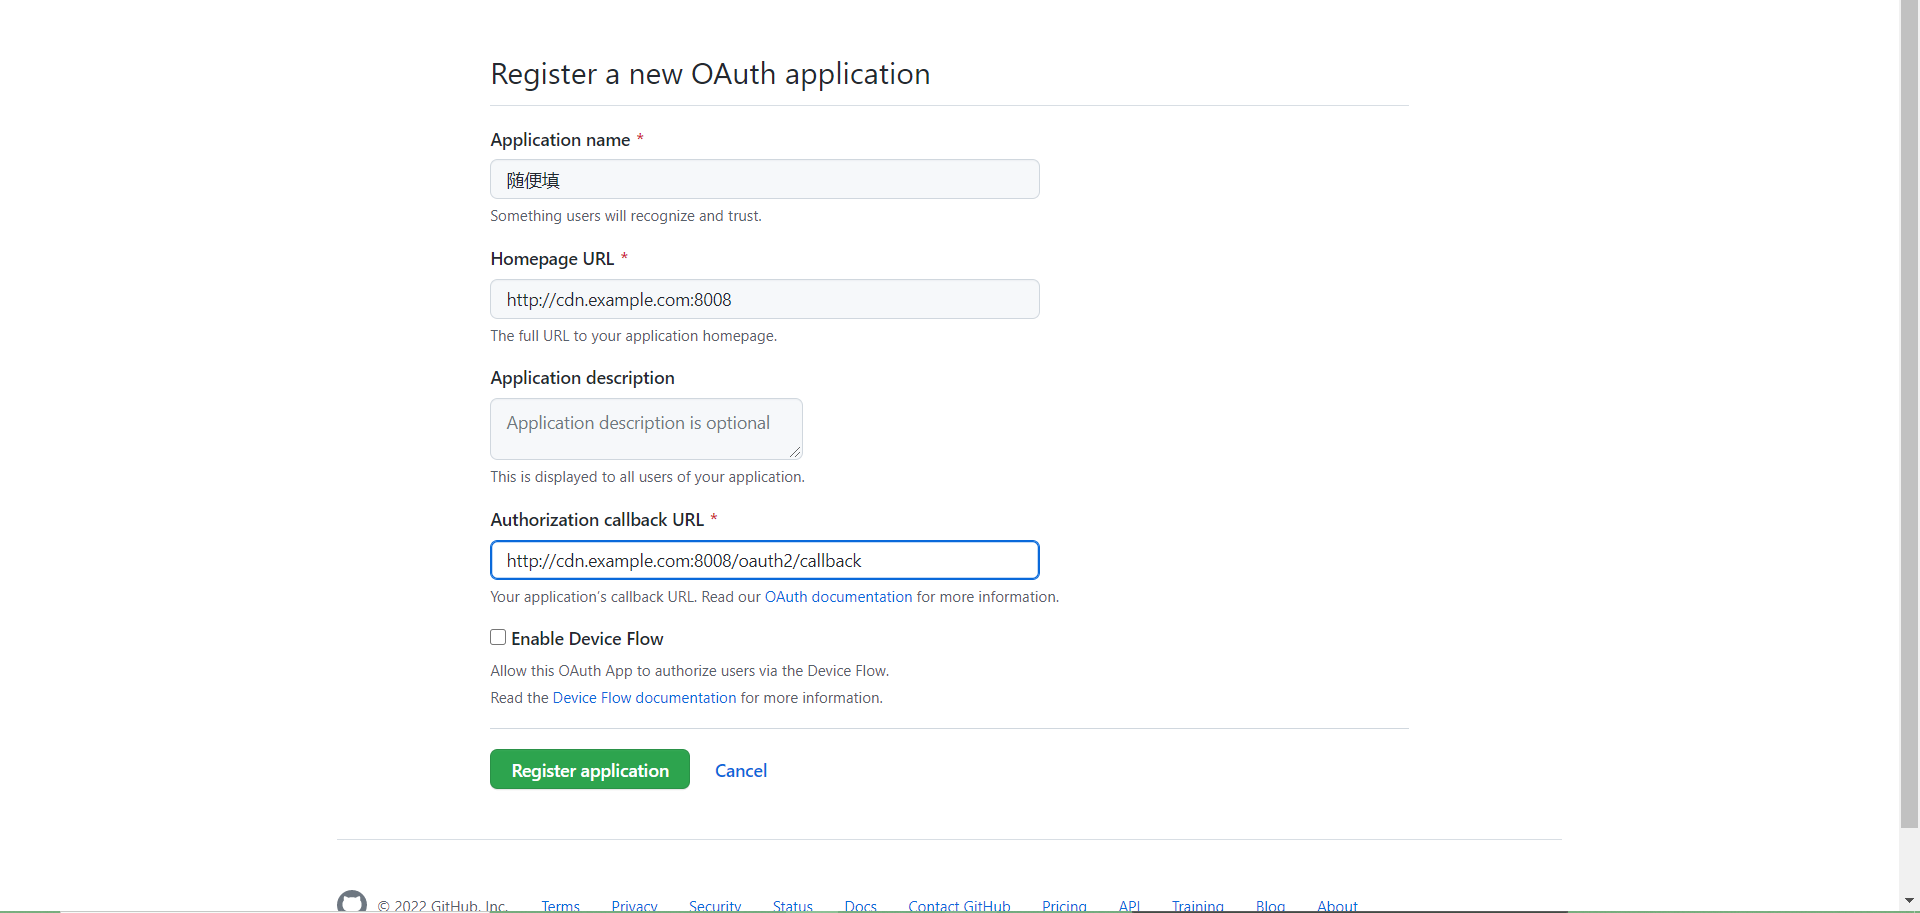Open the Status footer link

(x=792, y=906)
